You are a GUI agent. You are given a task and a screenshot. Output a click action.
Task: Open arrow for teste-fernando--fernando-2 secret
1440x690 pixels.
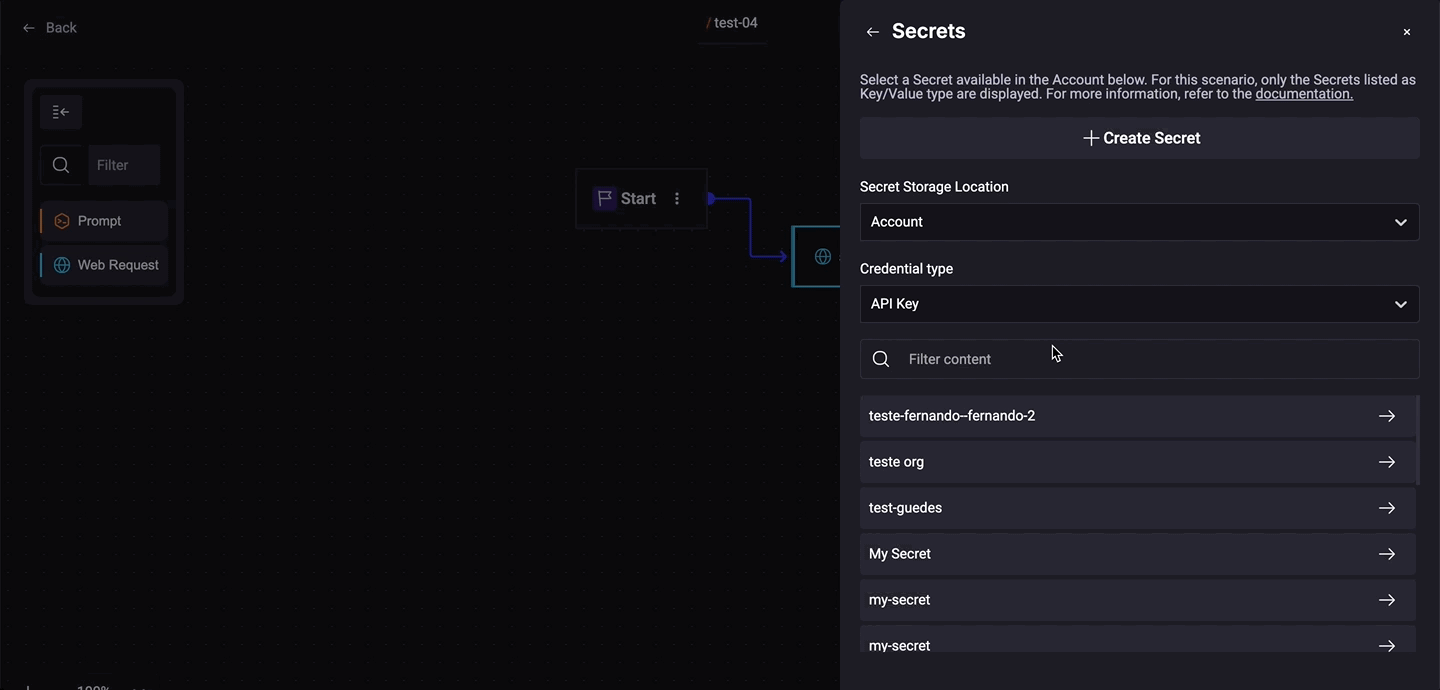coord(1386,416)
